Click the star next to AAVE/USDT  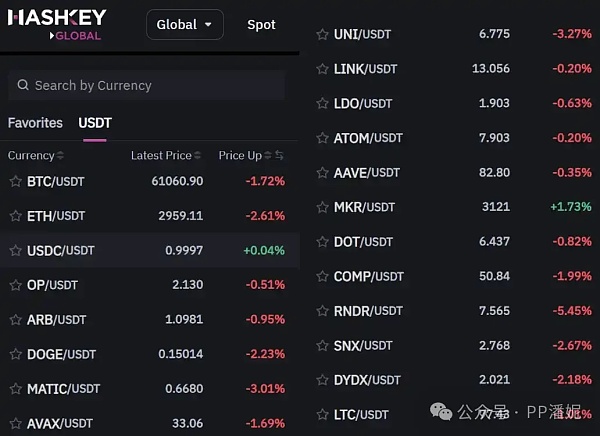(x=322, y=173)
